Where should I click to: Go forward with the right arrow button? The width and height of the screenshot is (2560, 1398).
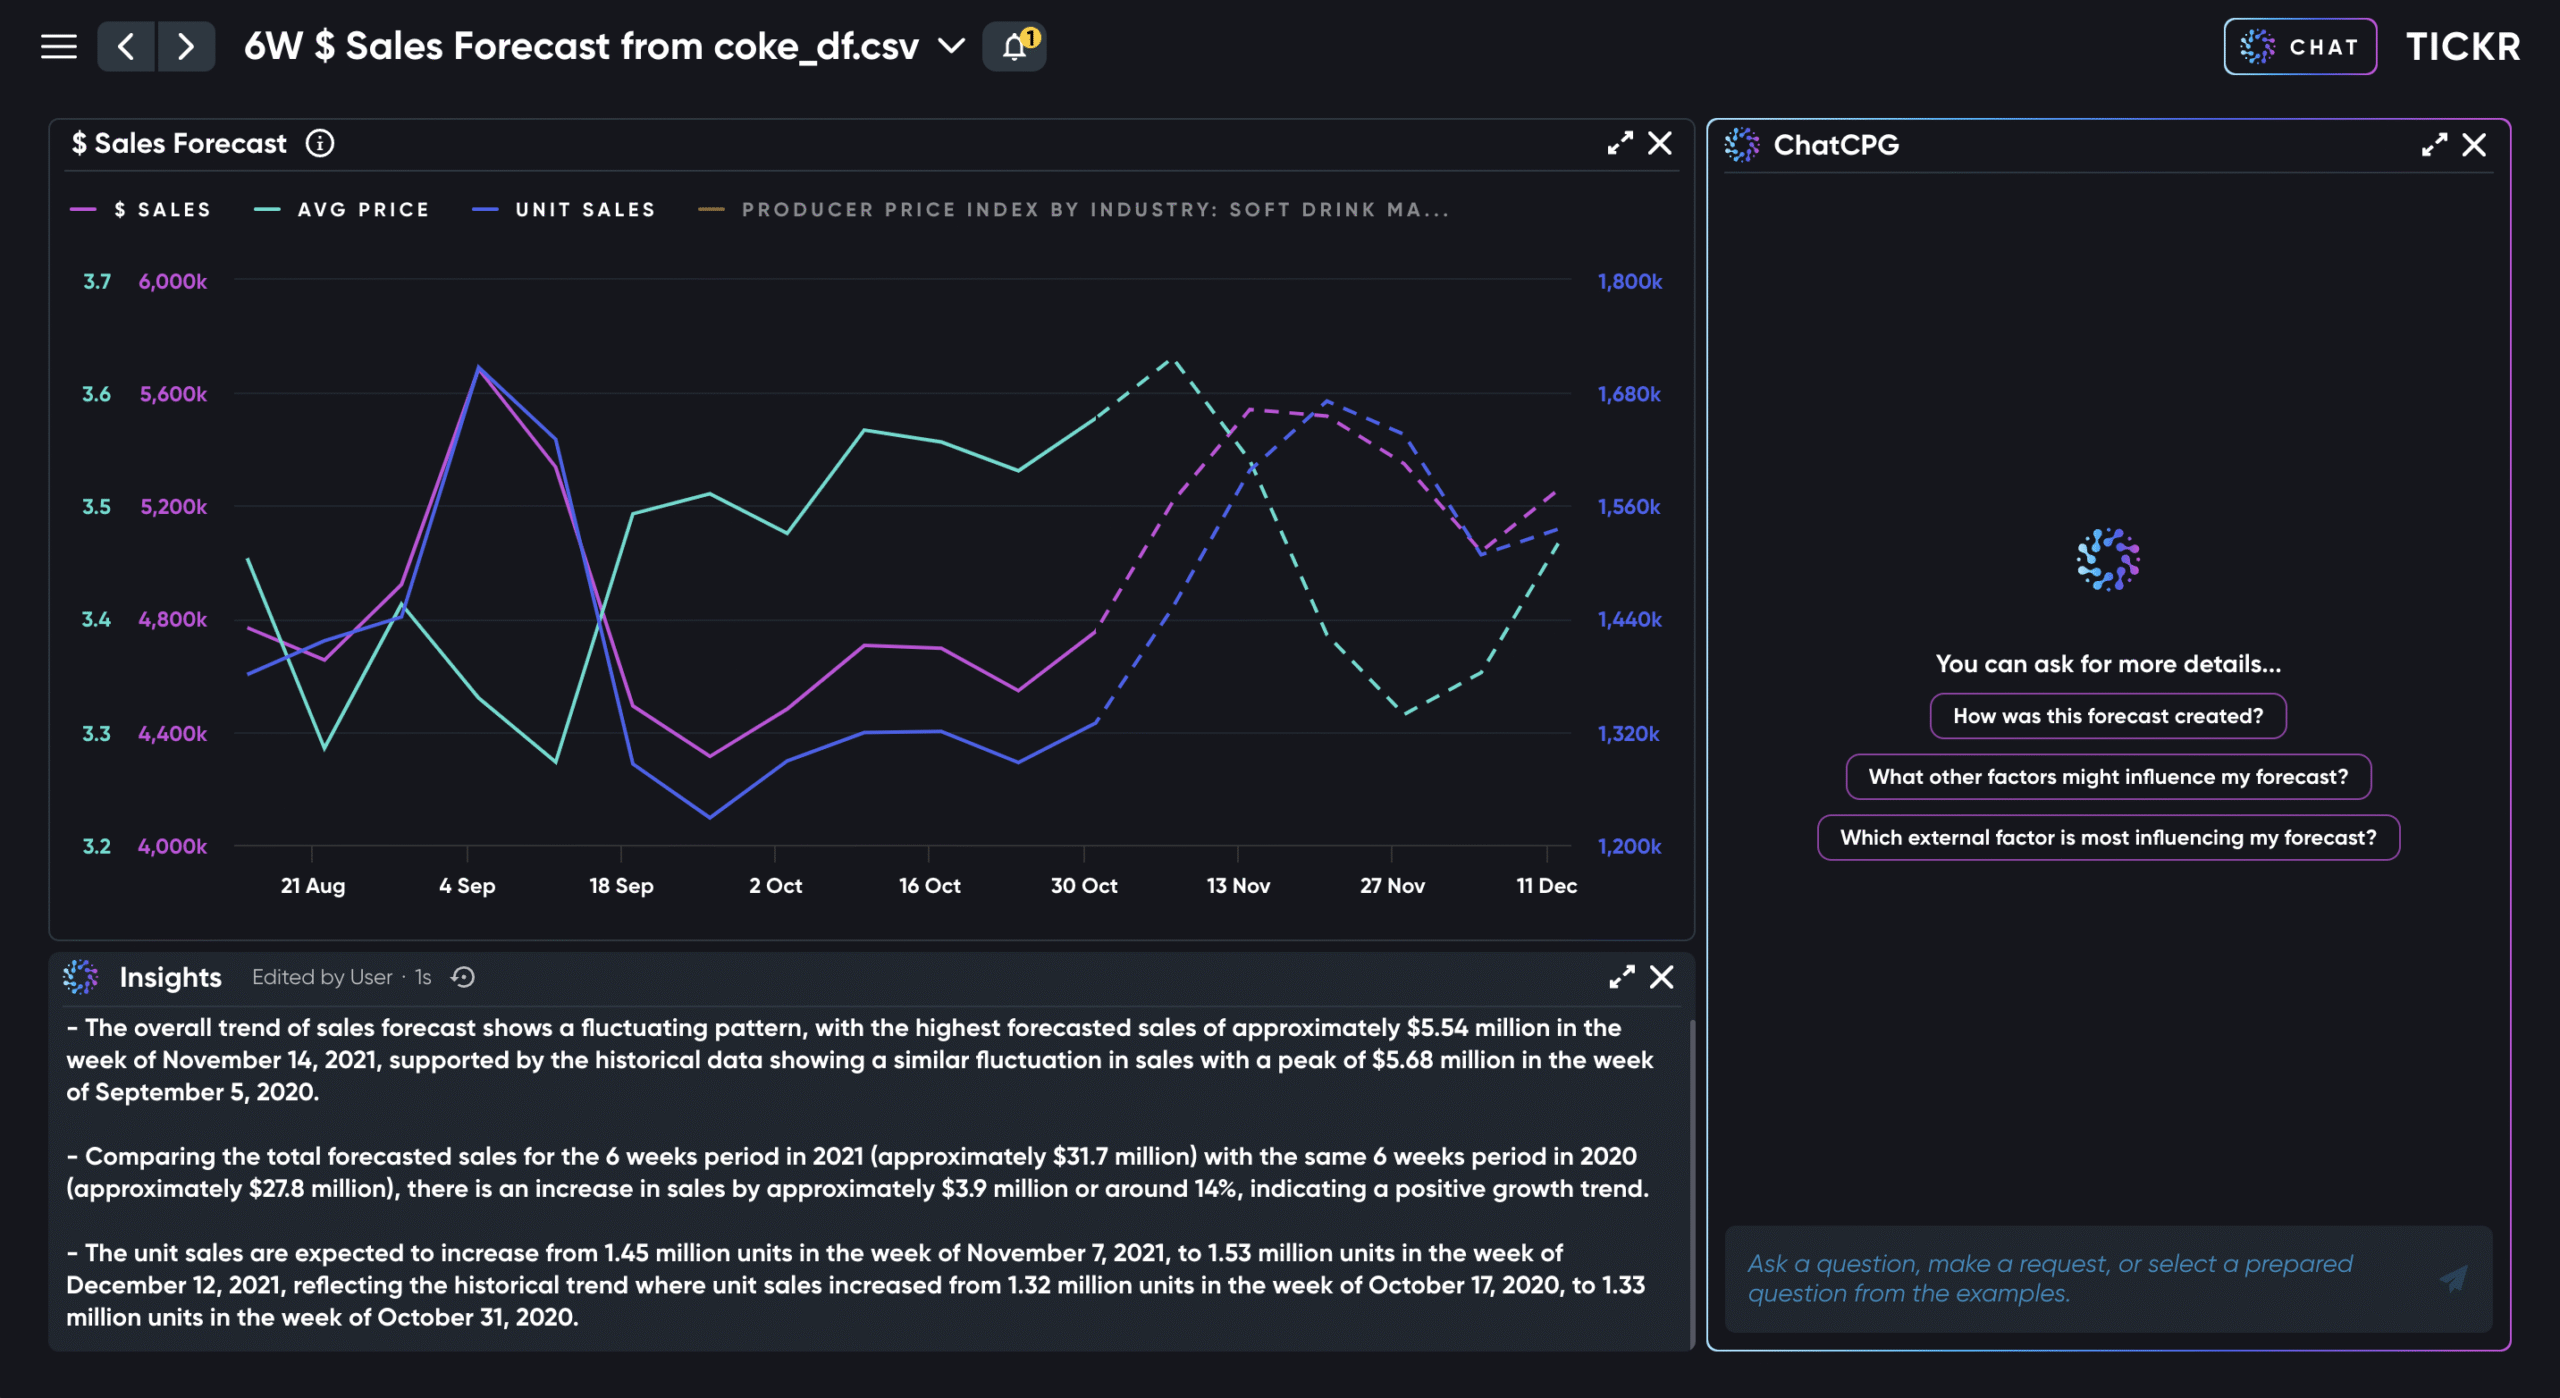[186, 47]
